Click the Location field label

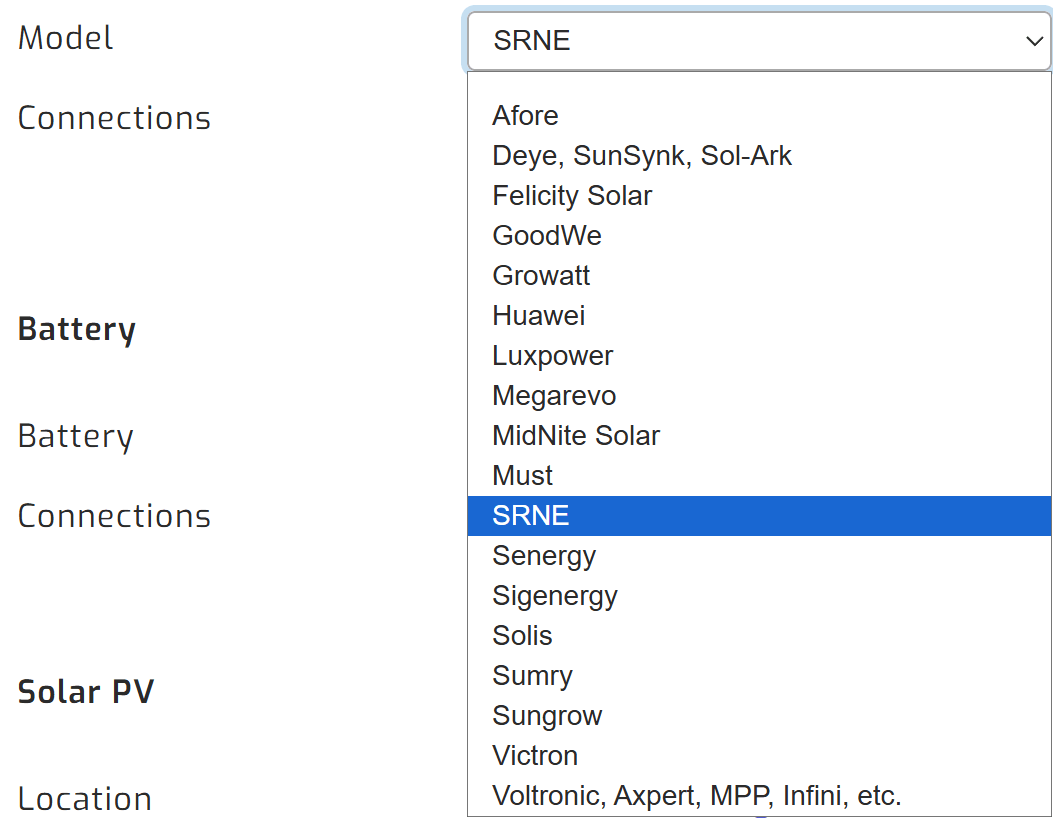click(x=84, y=797)
